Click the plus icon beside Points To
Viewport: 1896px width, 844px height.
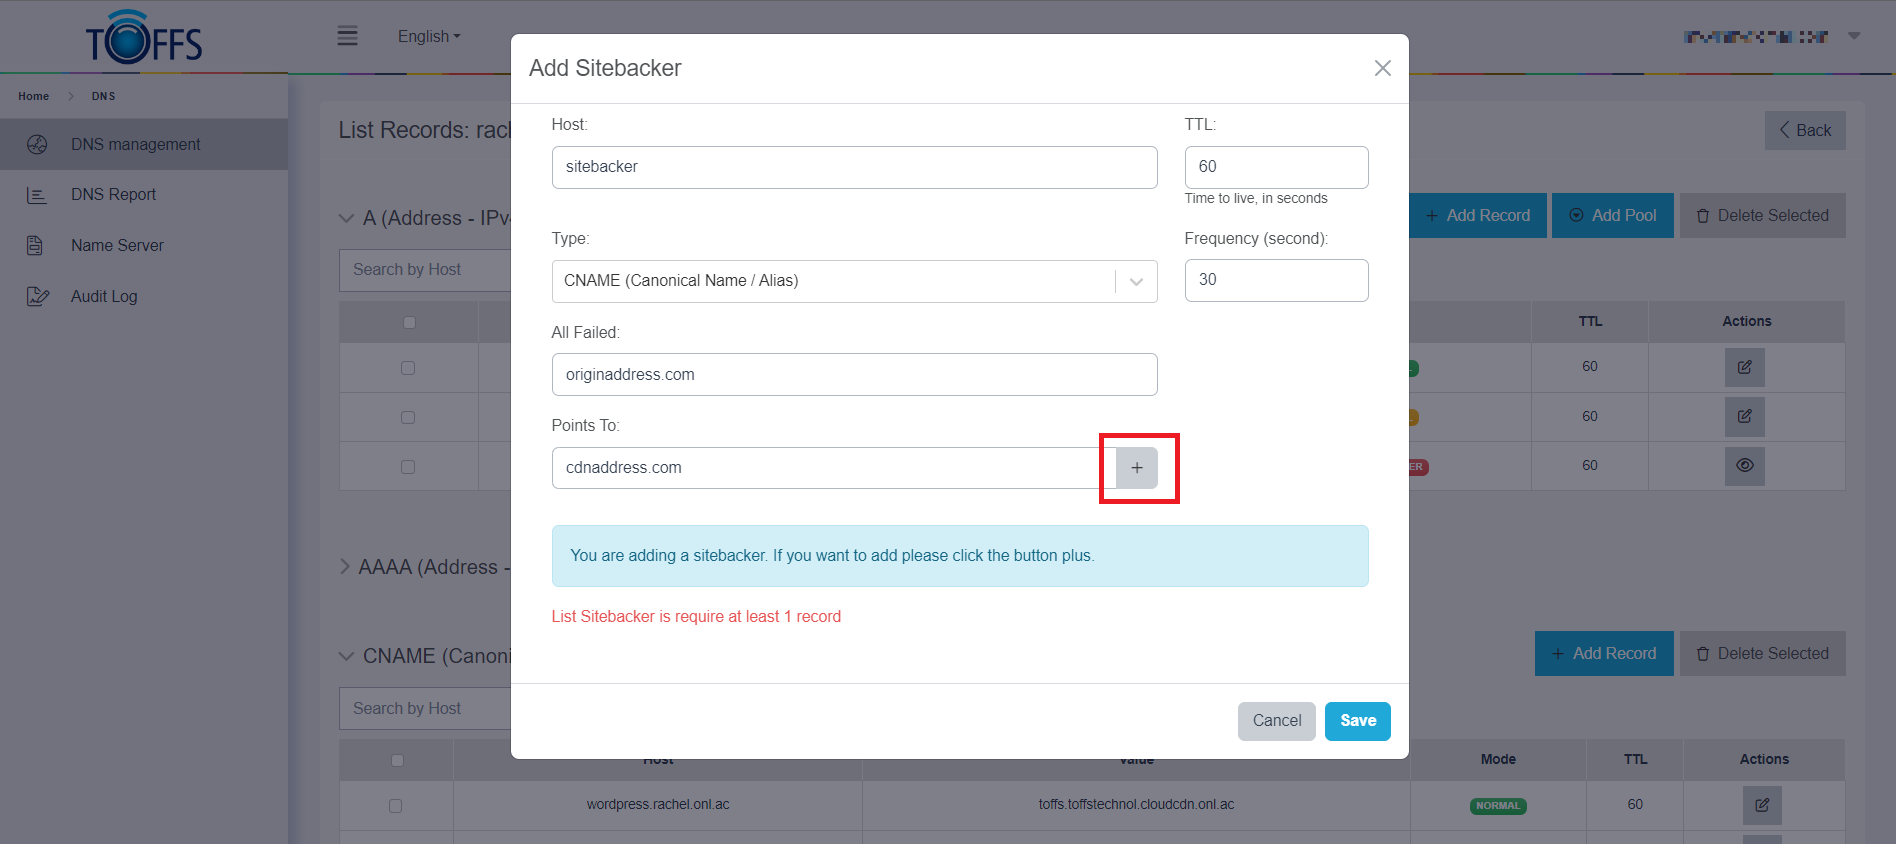pos(1137,468)
